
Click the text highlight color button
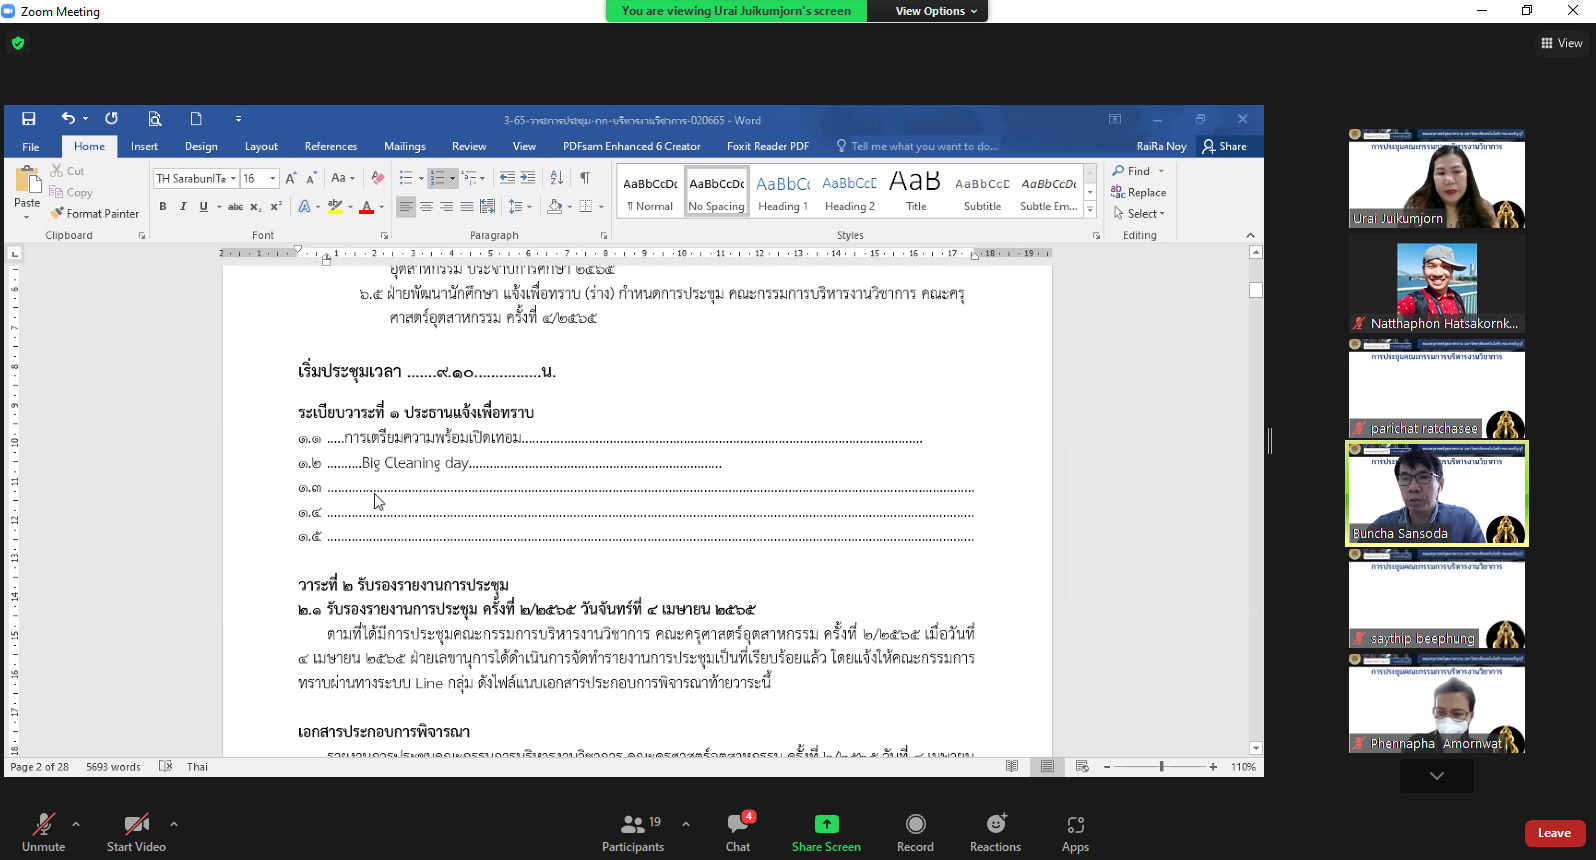tap(335, 207)
